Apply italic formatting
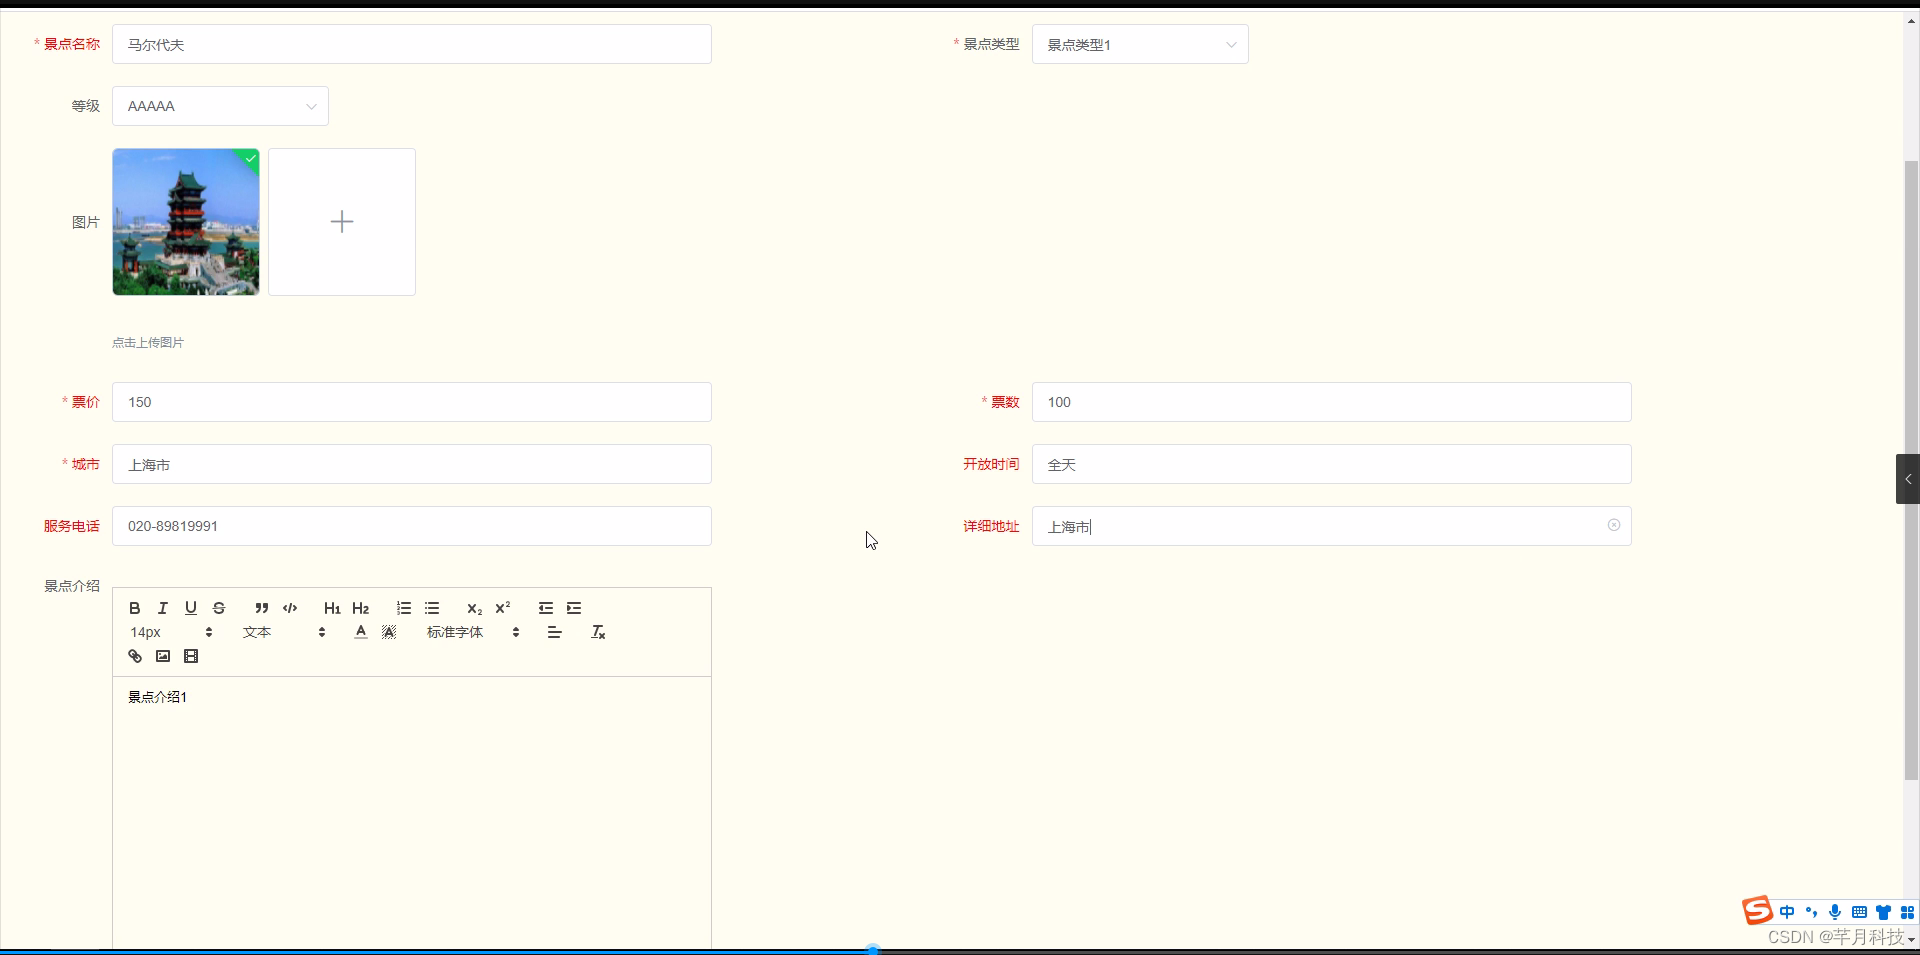The width and height of the screenshot is (1920, 955). (162, 608)
